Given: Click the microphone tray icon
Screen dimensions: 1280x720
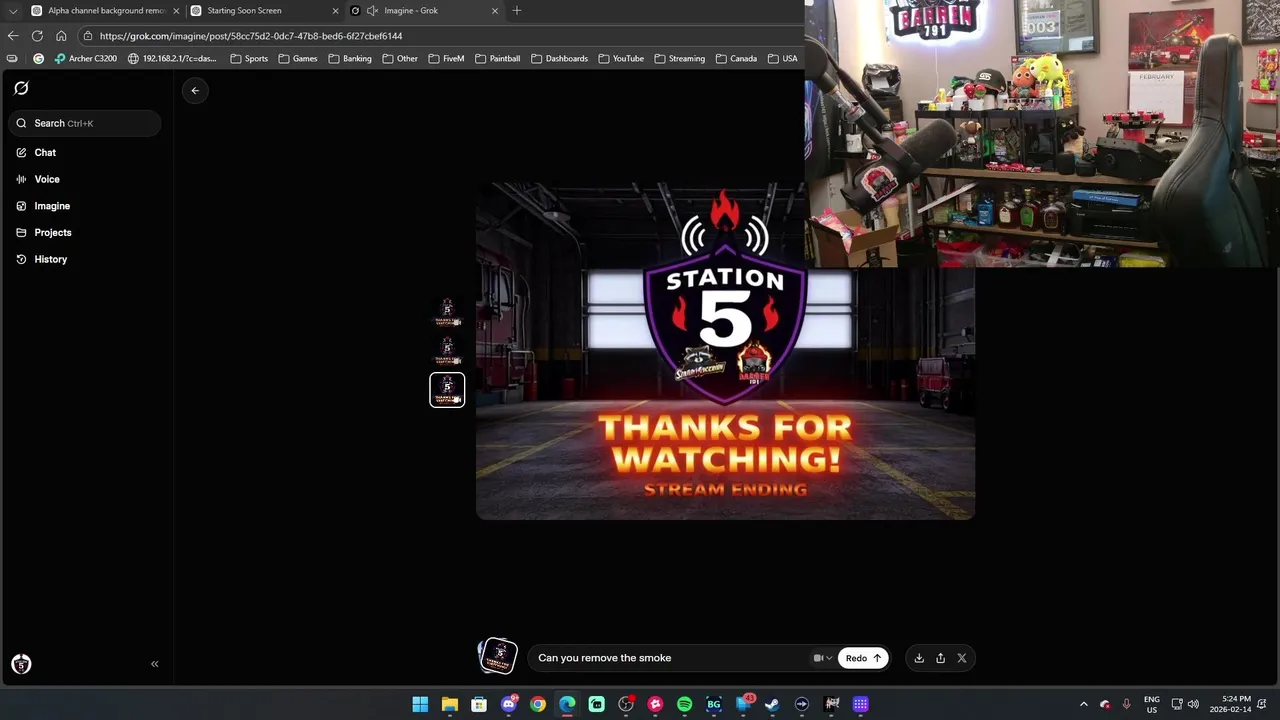Looking at the screenshot, I should tap(1127, 704).
